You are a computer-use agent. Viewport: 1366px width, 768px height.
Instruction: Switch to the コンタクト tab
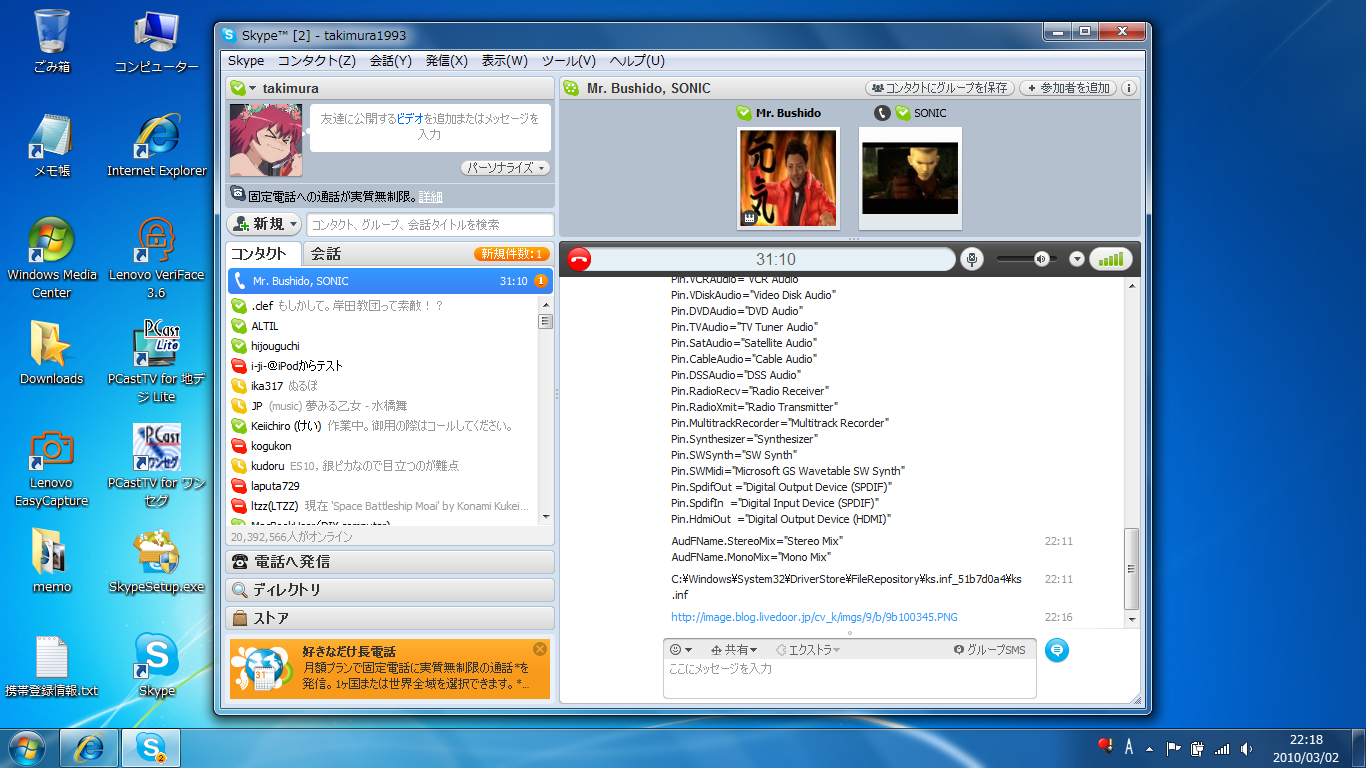(x=263, y=254)
